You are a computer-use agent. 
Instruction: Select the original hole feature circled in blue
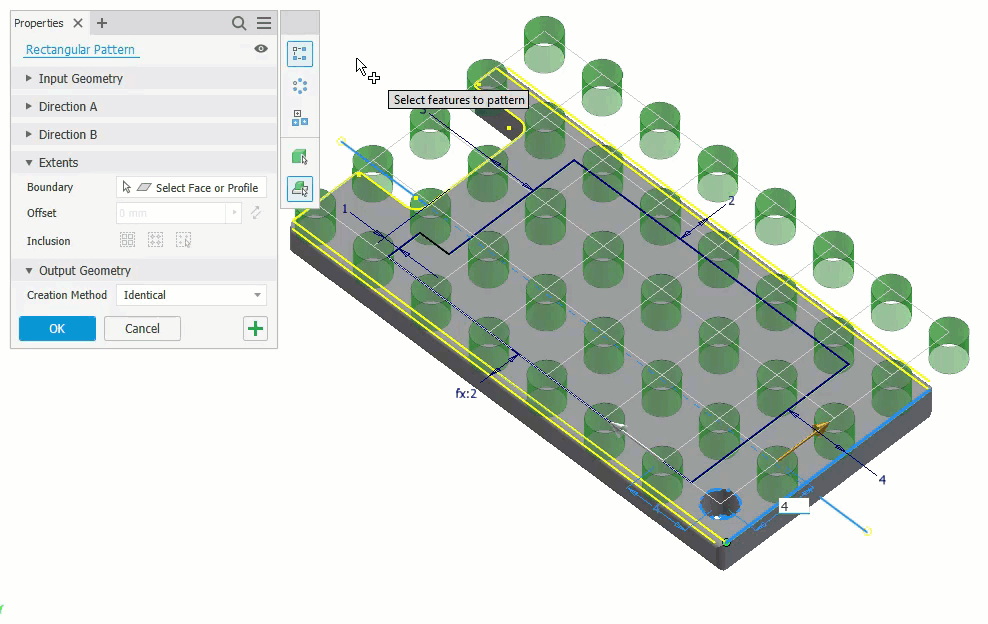[x=720, y=504]
